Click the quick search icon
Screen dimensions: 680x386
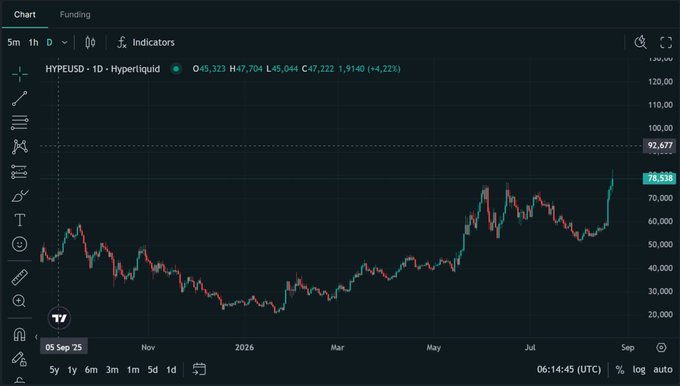(641, 42)
